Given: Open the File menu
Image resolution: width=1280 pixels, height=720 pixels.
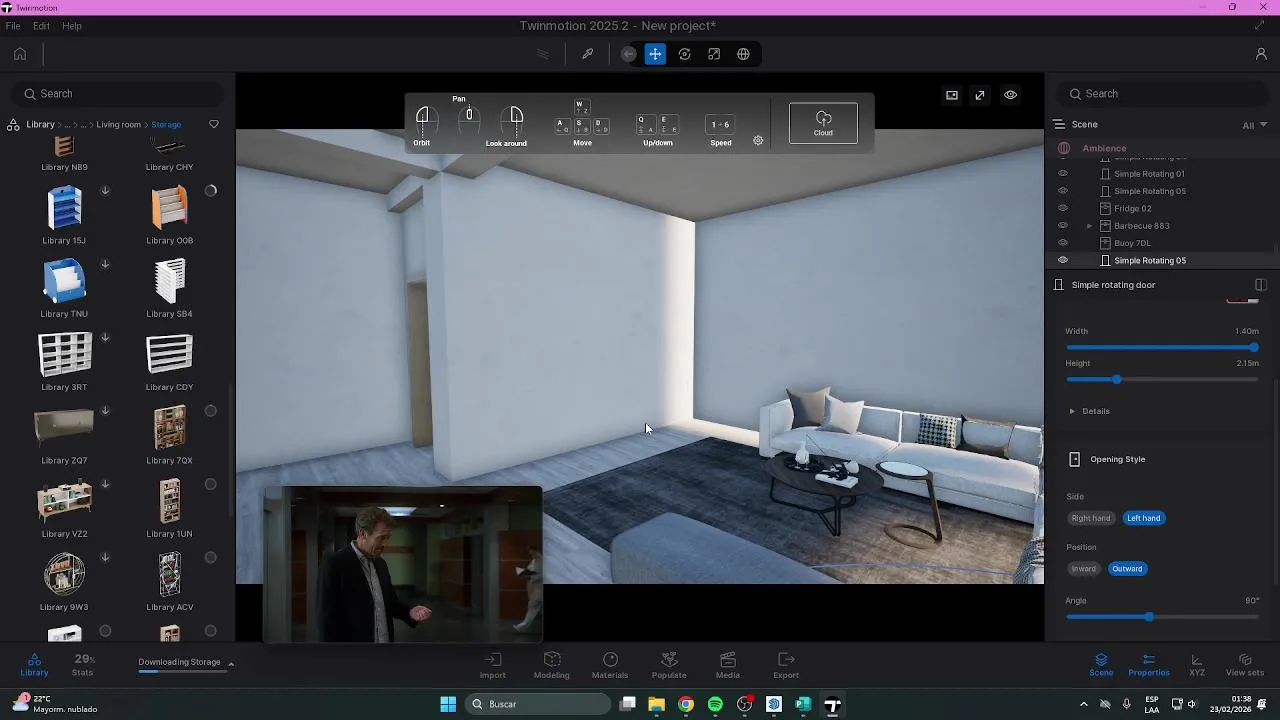Looking at the screenshot, I should coord(13,26).
